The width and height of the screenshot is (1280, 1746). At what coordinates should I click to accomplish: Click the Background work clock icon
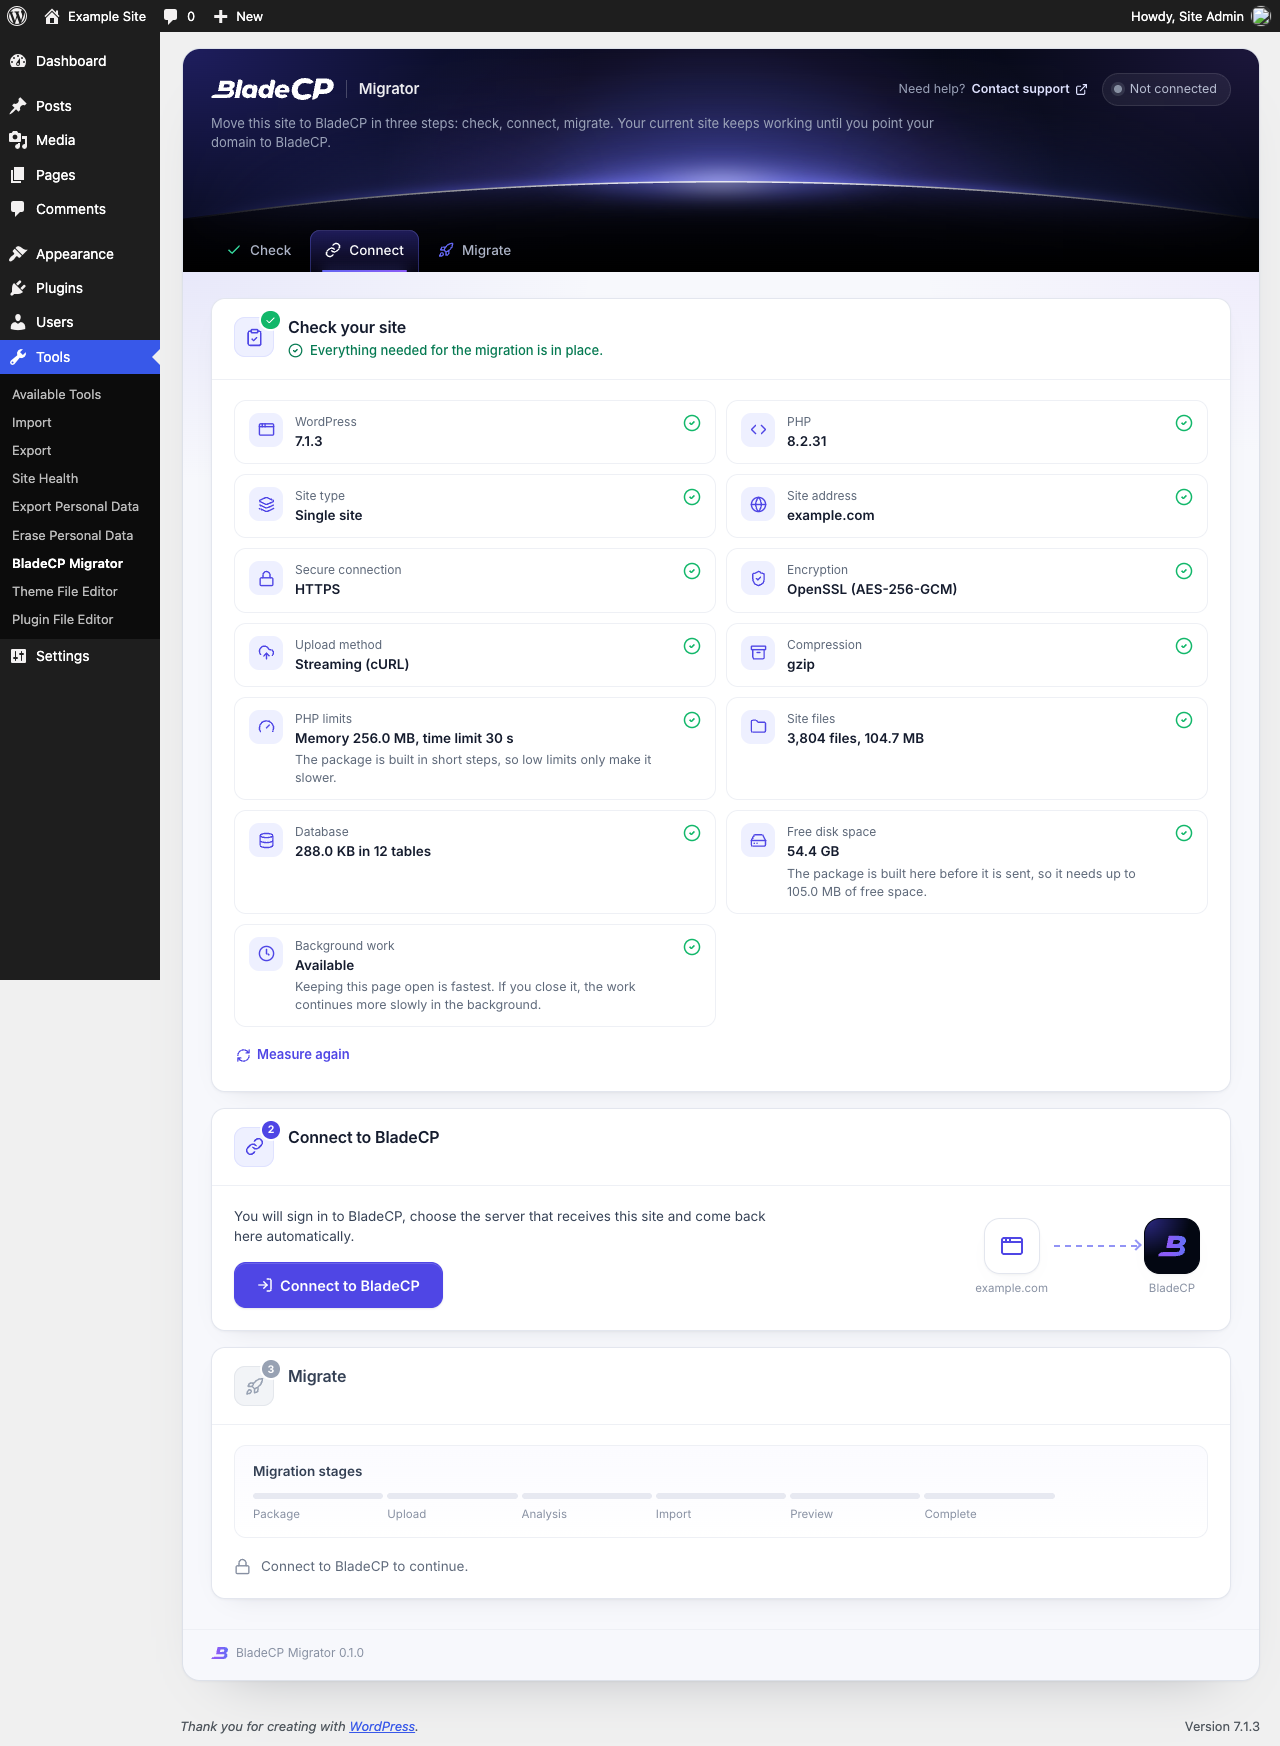[x=266, y=954]
